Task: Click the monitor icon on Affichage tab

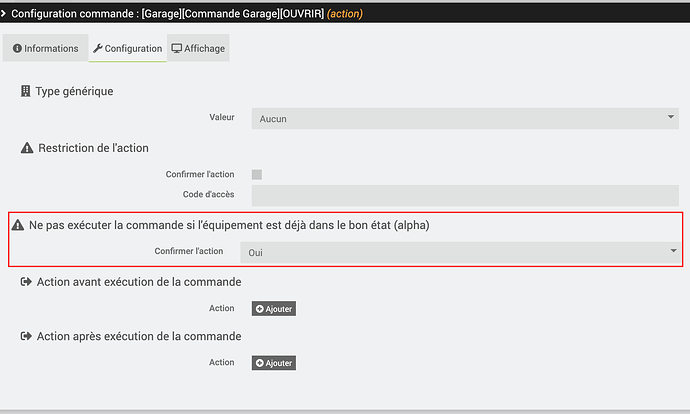Action: pyautogui.click(x=176, y=48)
